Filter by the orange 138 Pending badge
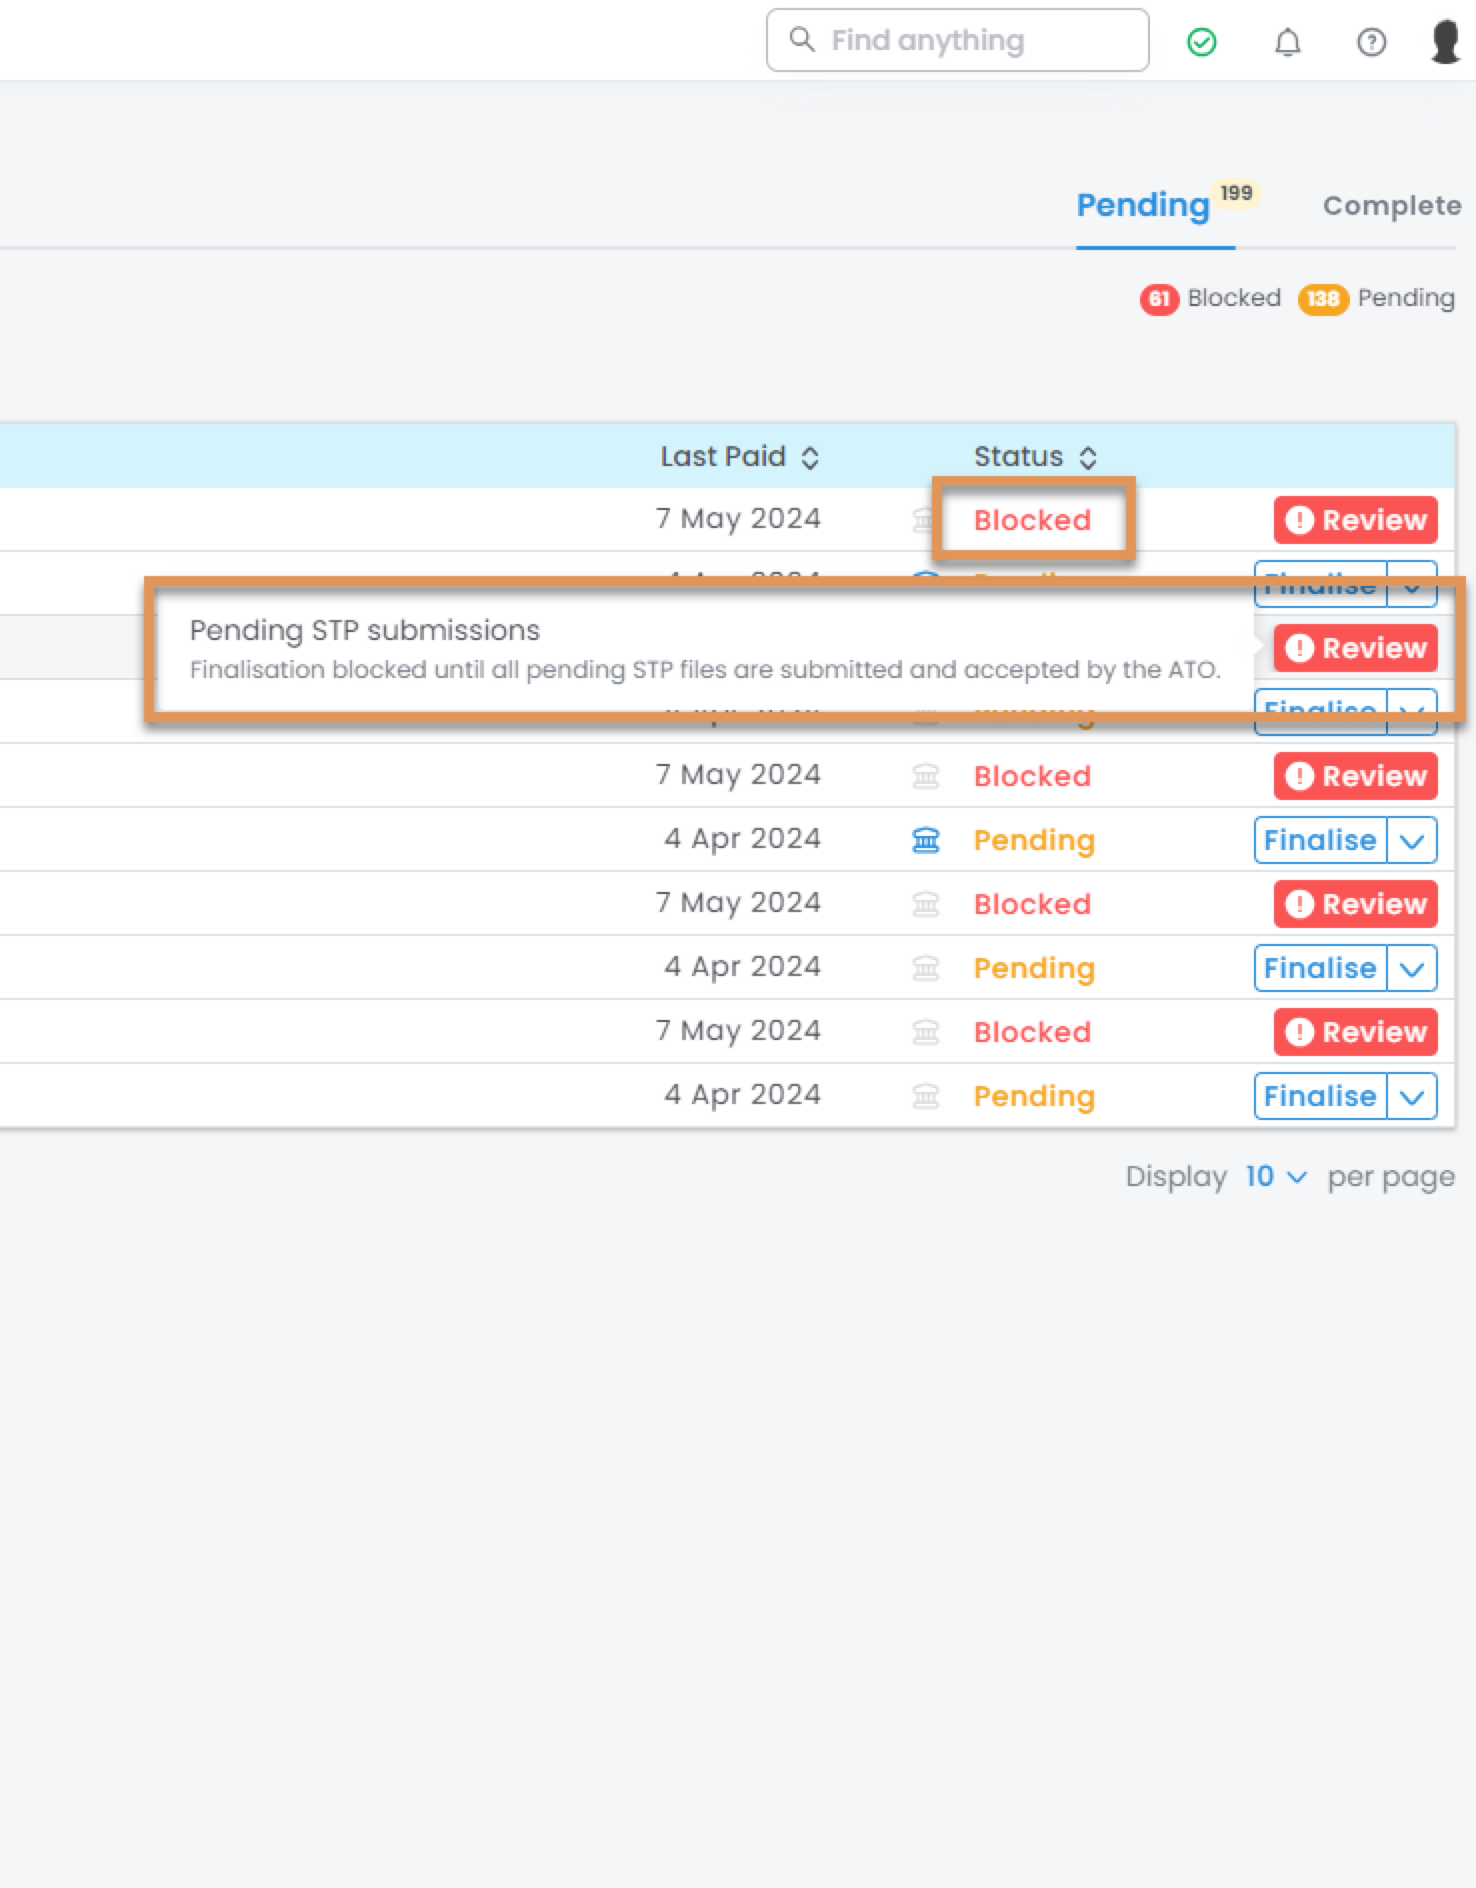Image resolution: width=1476 pixels, height=1888 pixels. click(1322, 299)
